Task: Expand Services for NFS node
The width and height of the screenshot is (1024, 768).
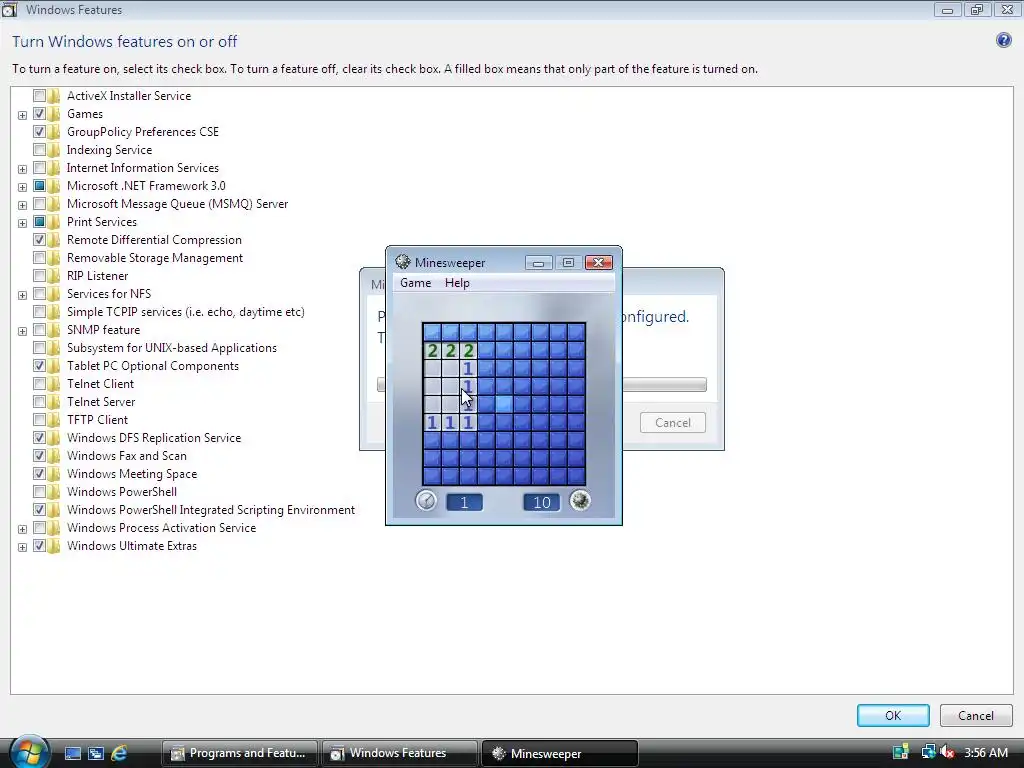Action: (x=22, y=295)
